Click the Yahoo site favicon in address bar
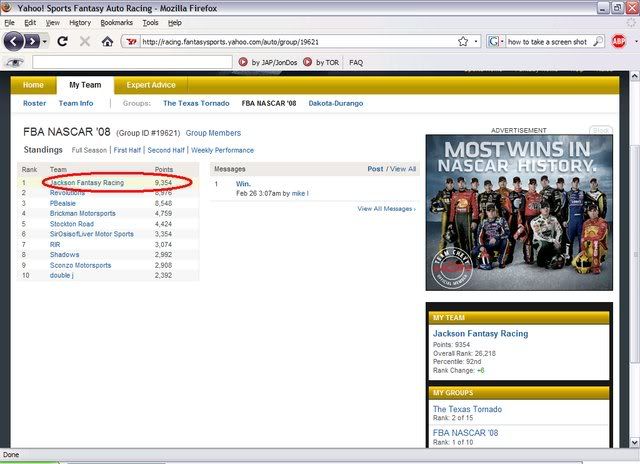Viewport: 640px width, 464px height. pos(131,42)
